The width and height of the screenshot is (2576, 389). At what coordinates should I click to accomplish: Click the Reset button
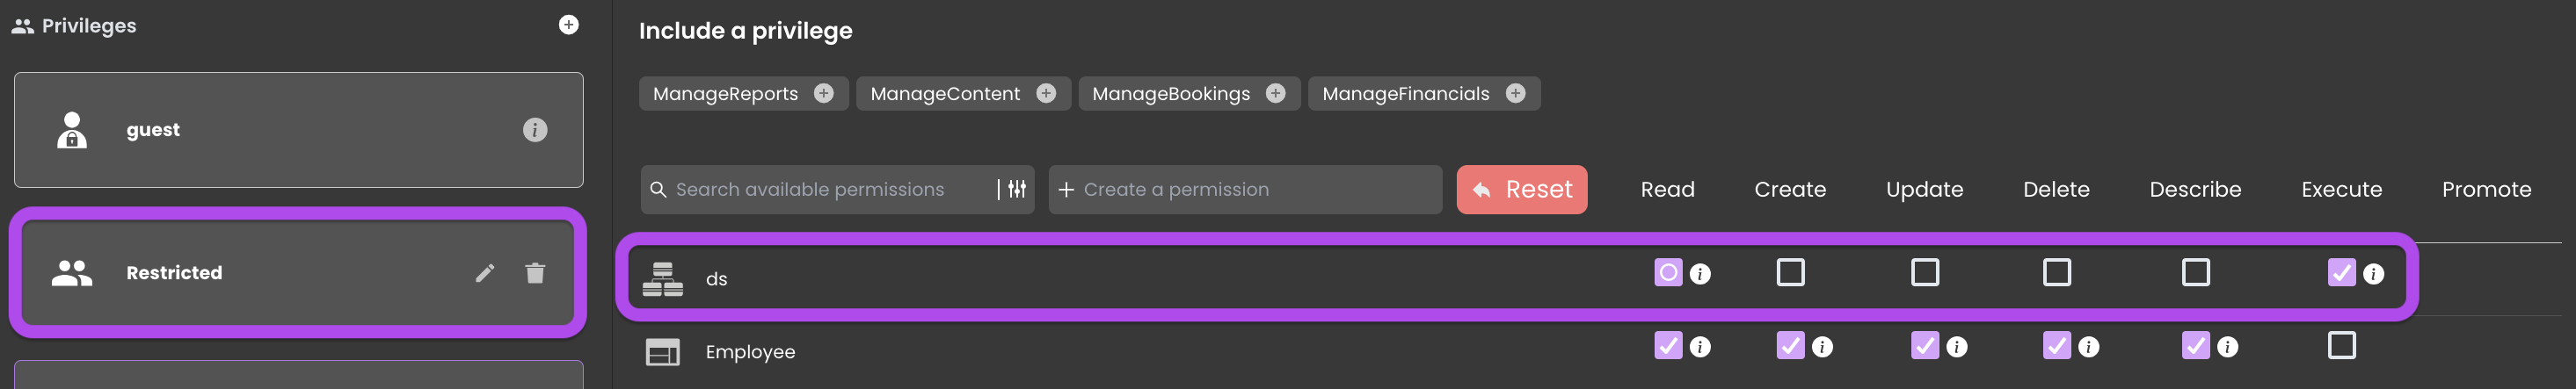tap(1522, 189)
